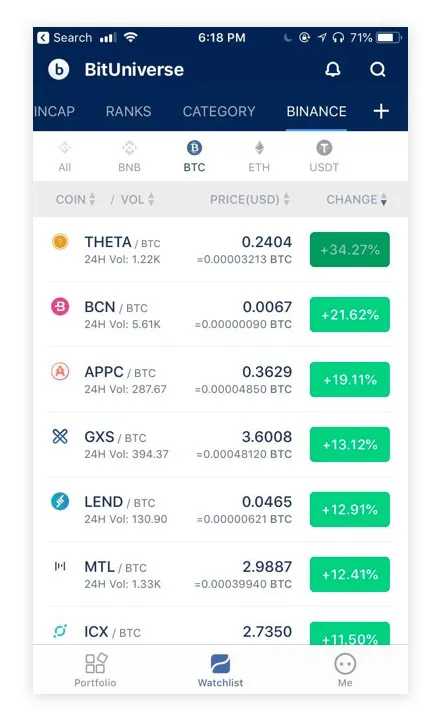Tap GXS +13.12% change button
Image resolution: width=440 pixels, height=721 pixels.
(x=350, y=445)
